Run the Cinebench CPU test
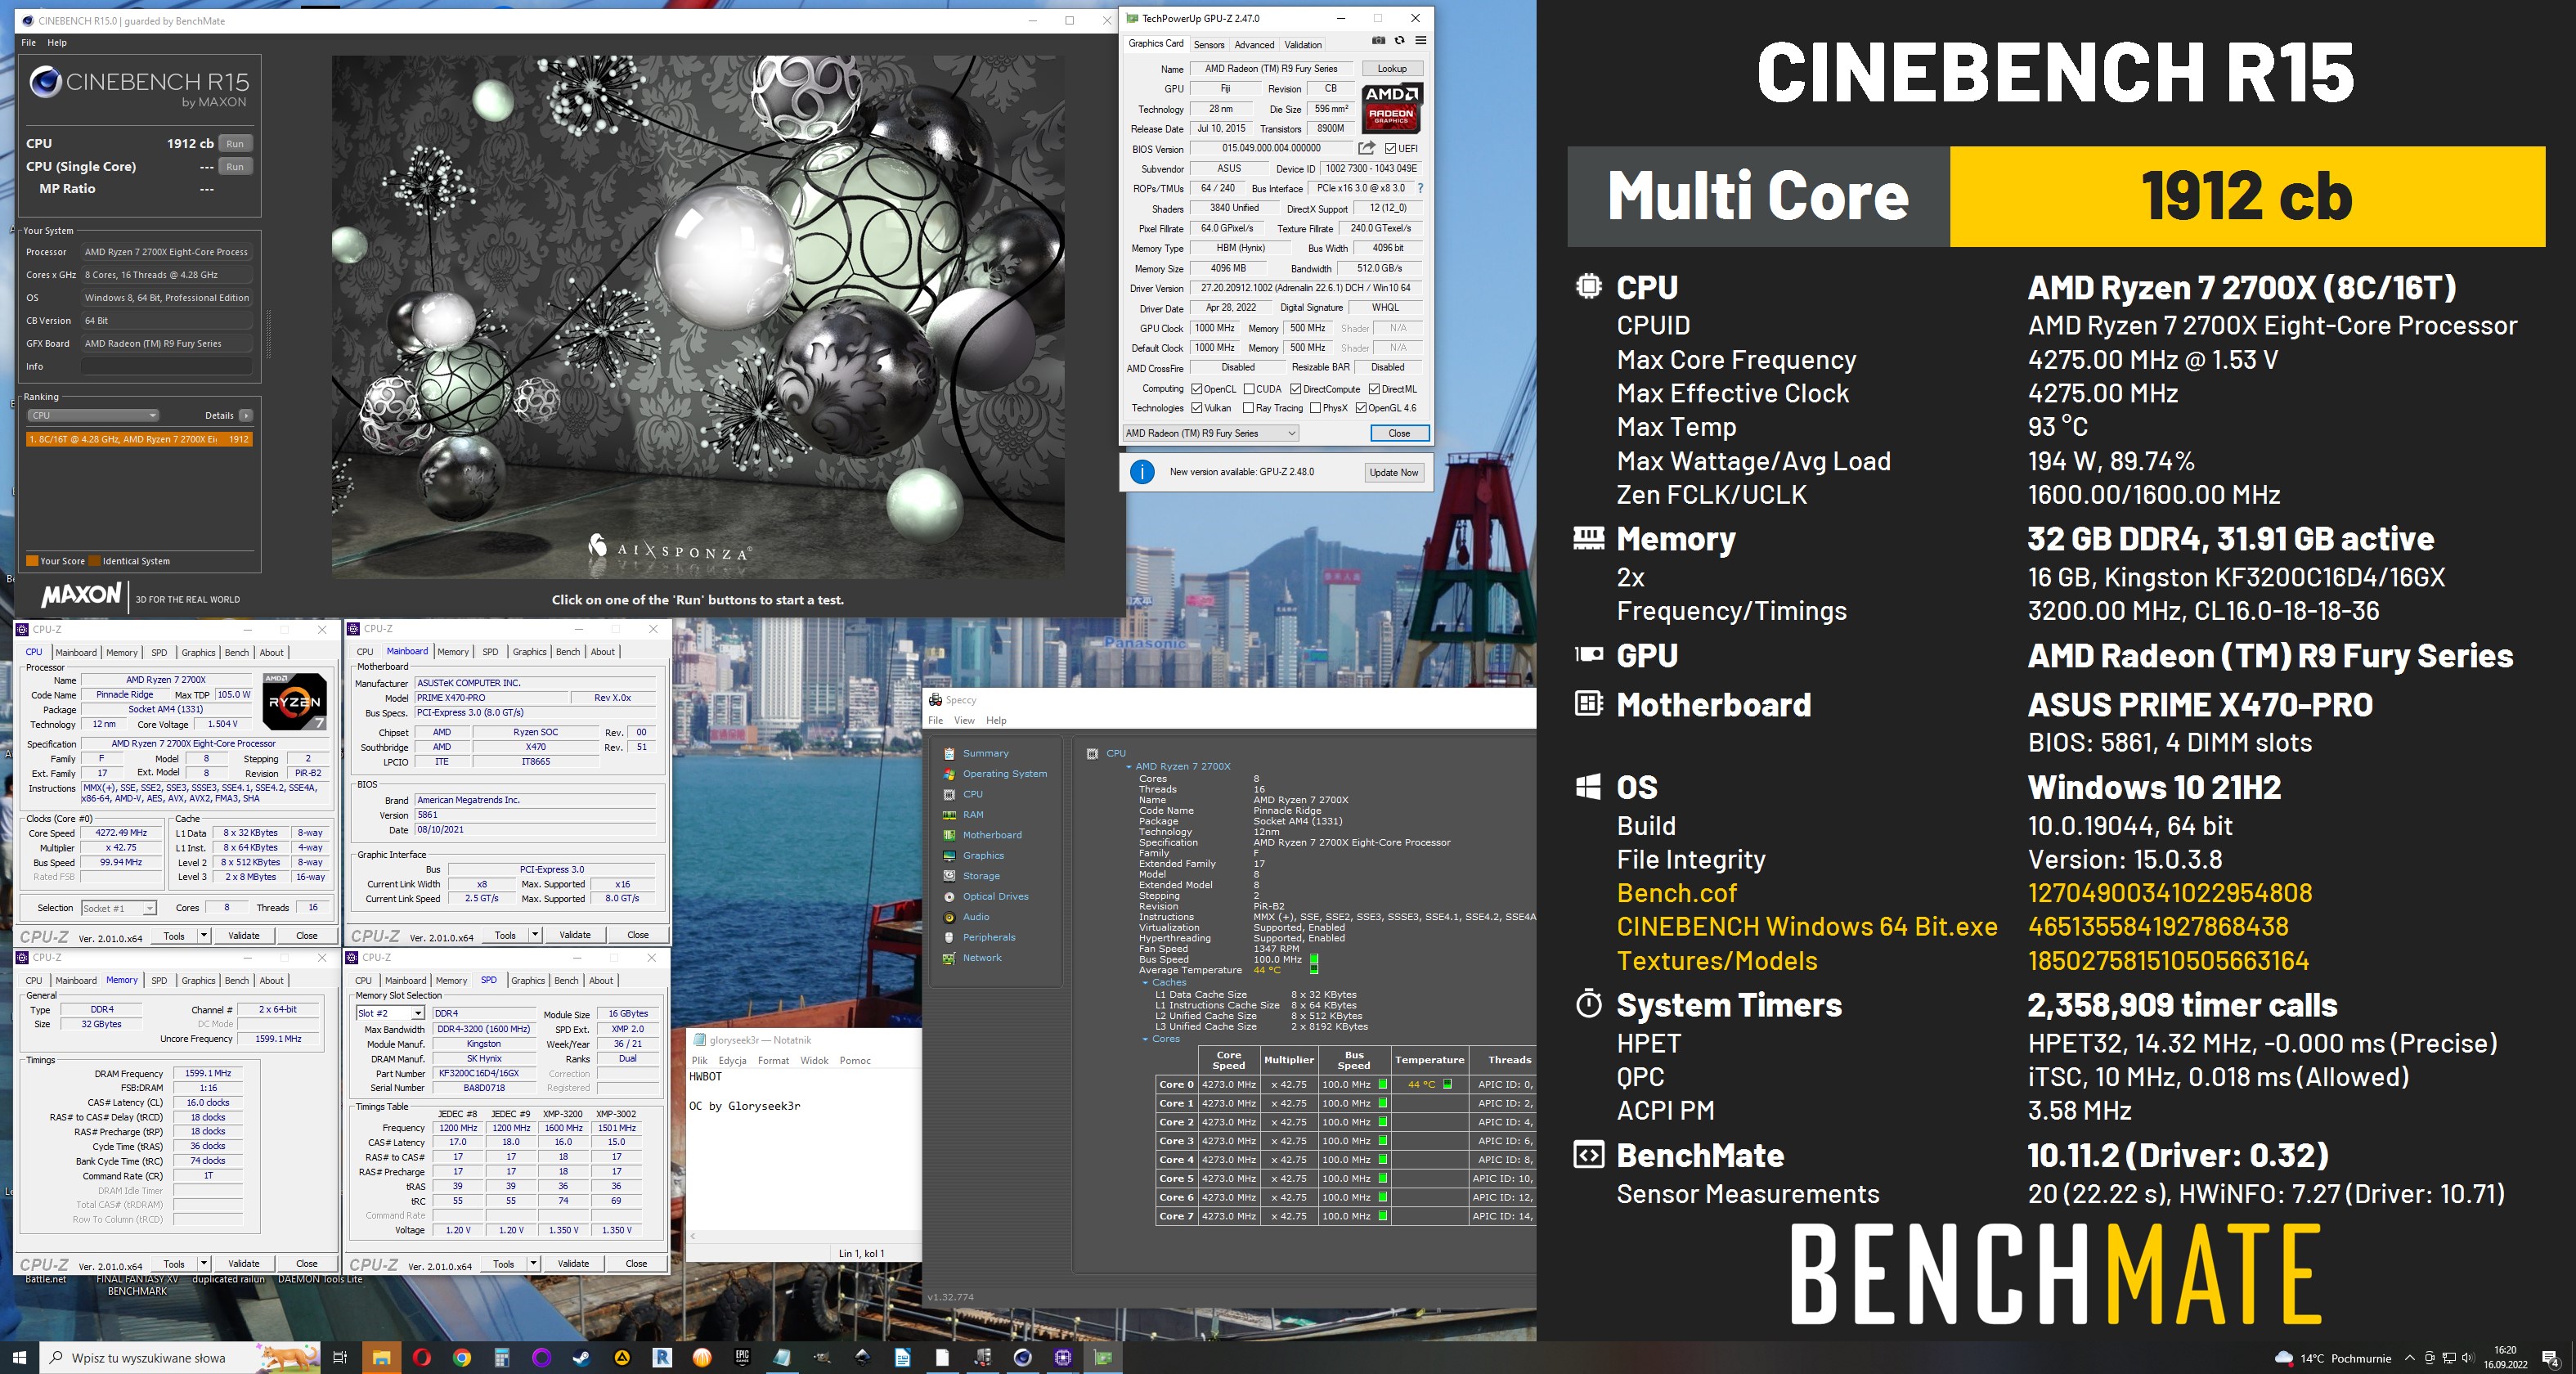2576x1374 pixels. tap(235, 144)
